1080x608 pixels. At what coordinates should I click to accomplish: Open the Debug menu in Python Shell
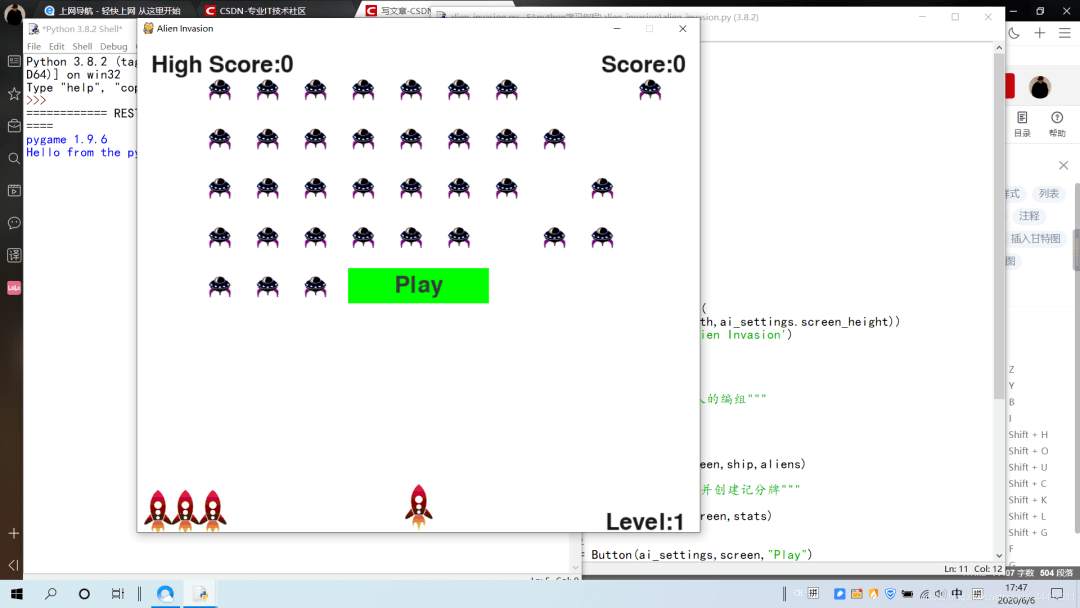point(114,46)
